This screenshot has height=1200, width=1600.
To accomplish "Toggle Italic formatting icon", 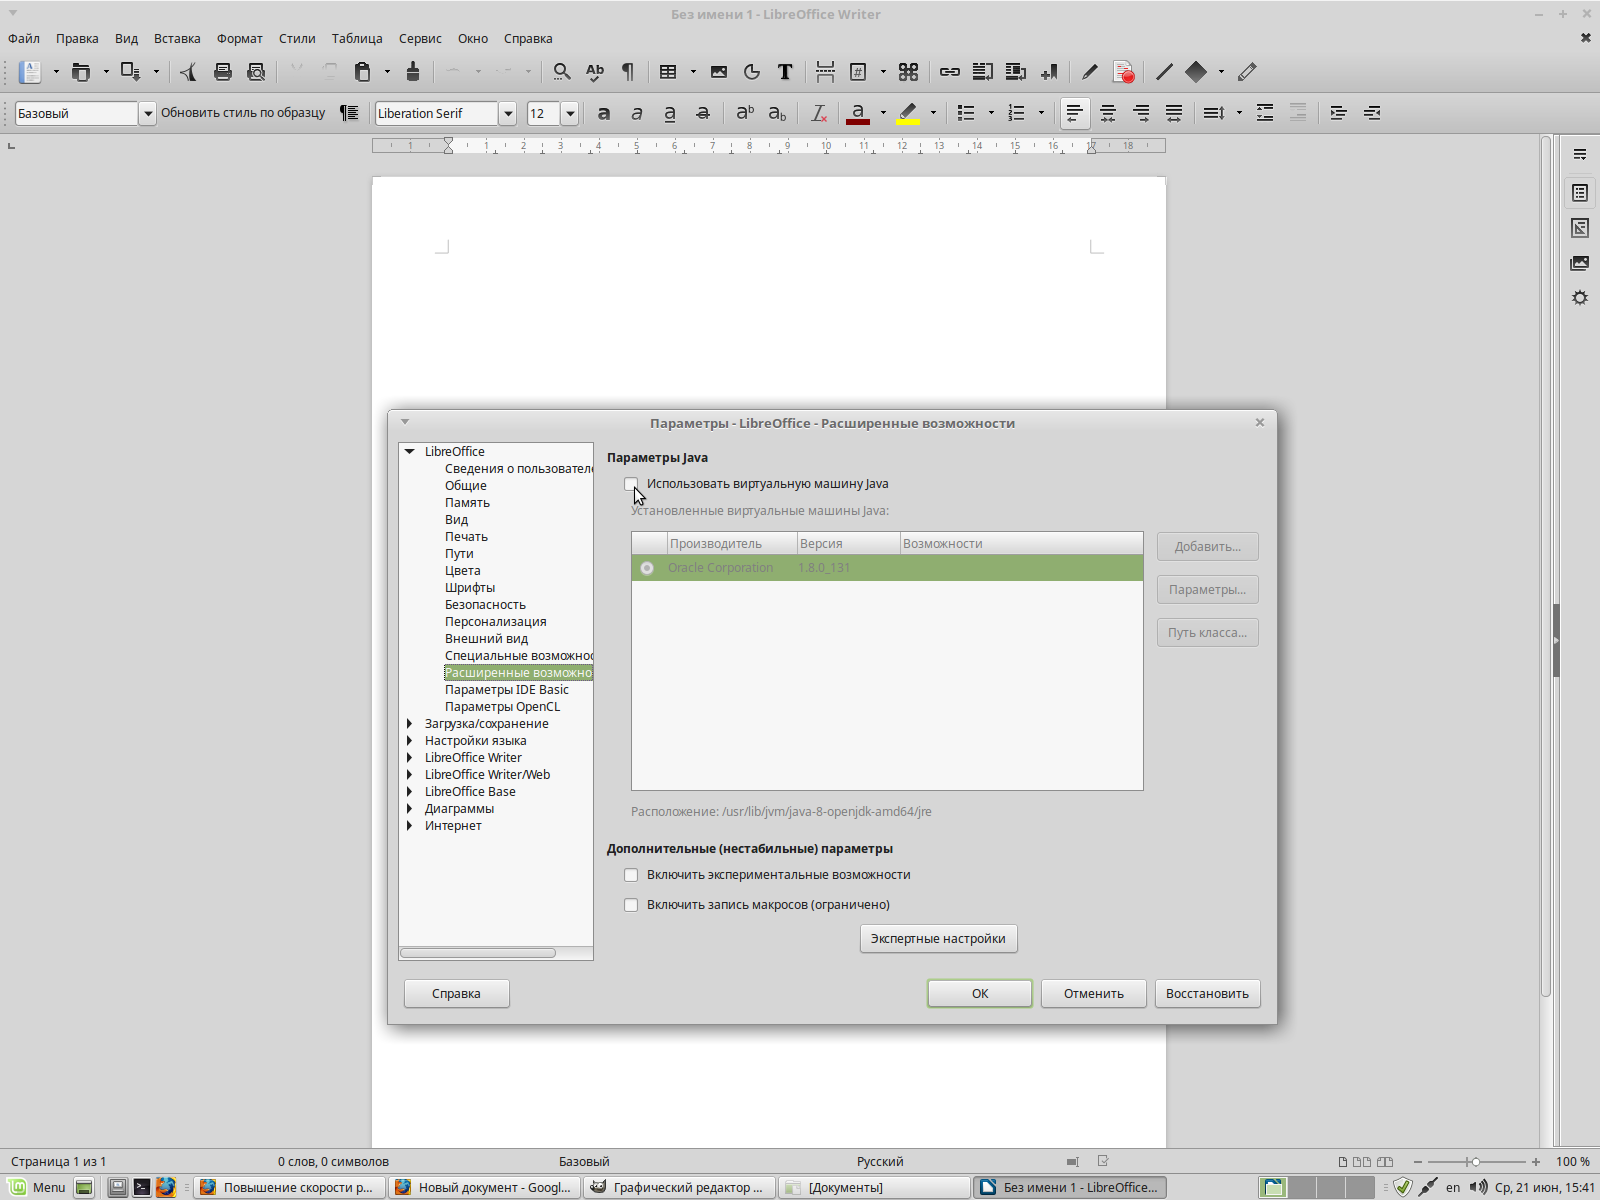I will point(637,113).
